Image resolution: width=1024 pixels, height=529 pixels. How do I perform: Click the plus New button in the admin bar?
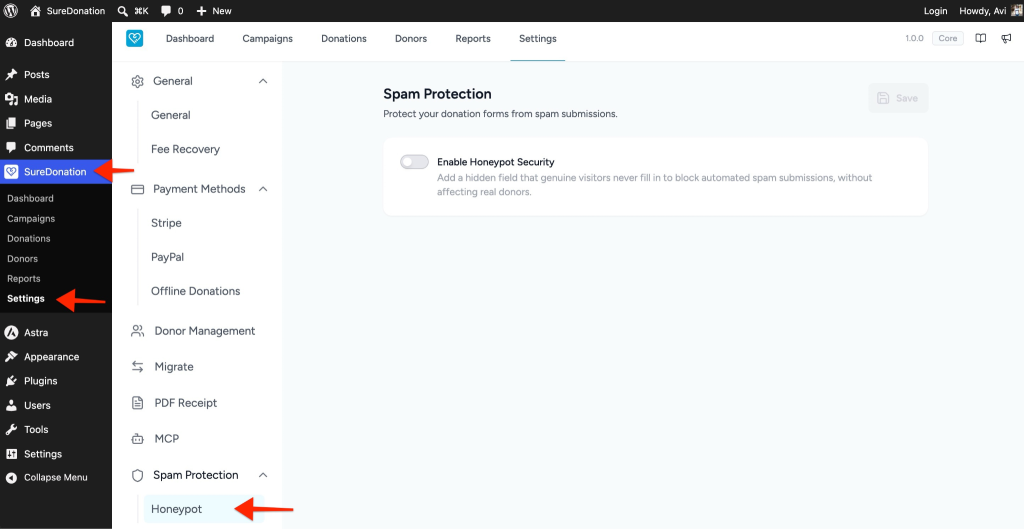tap(214, 10)
